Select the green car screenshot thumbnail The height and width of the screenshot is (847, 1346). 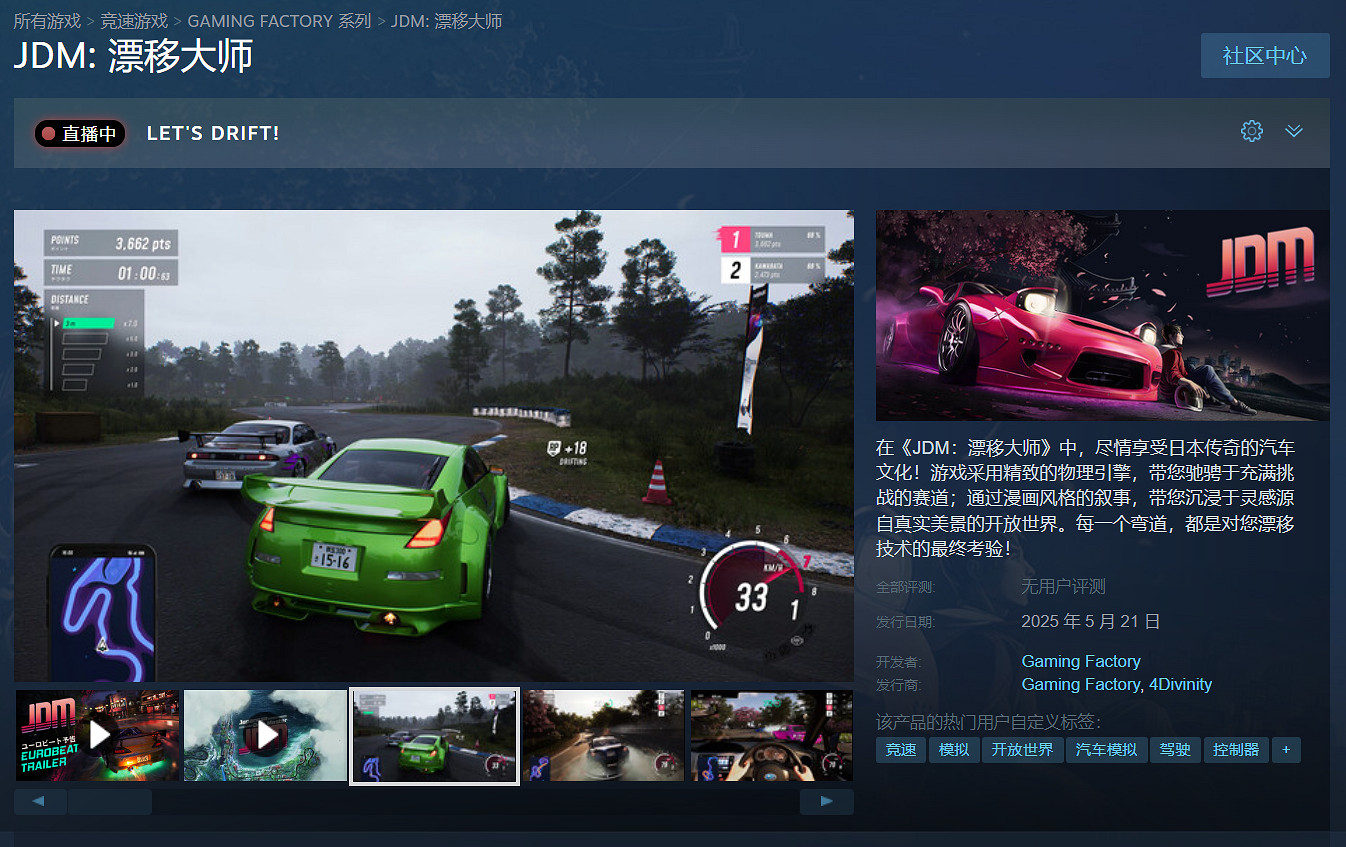(x=434, y=735)
